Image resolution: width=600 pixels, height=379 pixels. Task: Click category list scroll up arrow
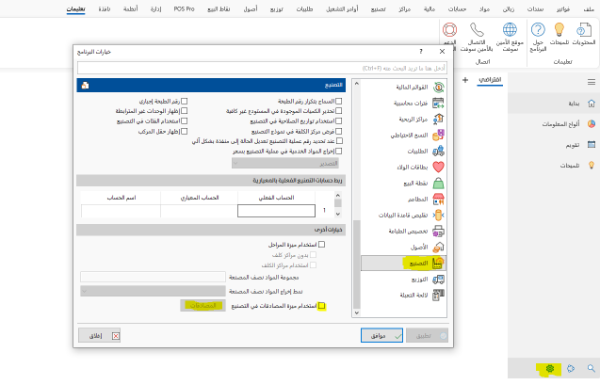pos(356,83)
